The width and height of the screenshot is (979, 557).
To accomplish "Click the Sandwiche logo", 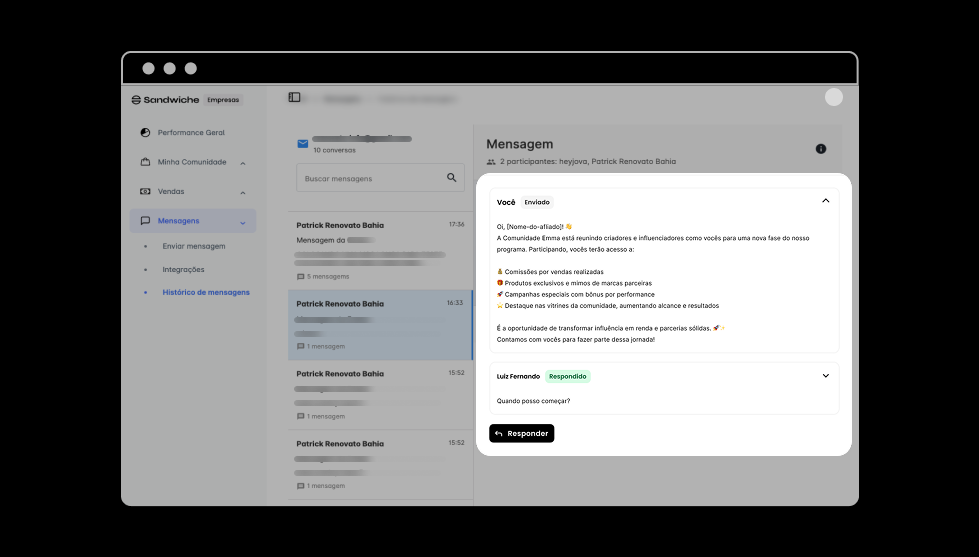I will click(x=165, y=100).
